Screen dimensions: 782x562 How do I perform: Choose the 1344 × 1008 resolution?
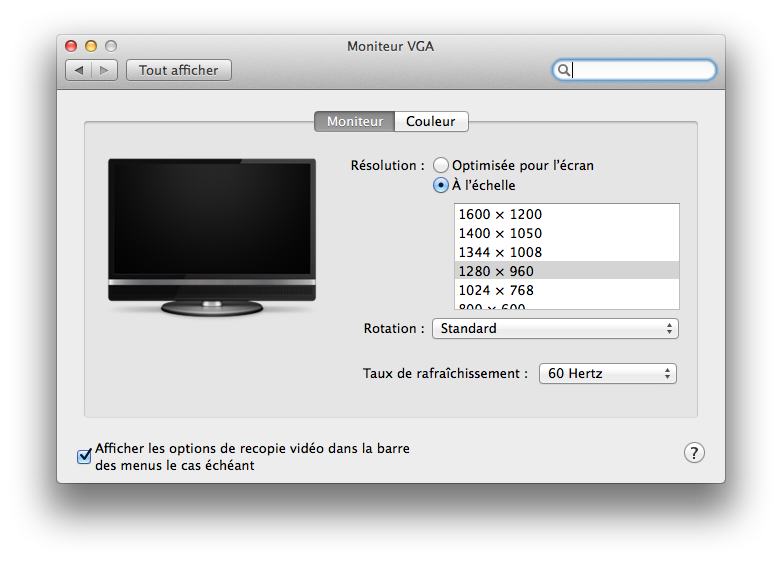coord(567,252)
